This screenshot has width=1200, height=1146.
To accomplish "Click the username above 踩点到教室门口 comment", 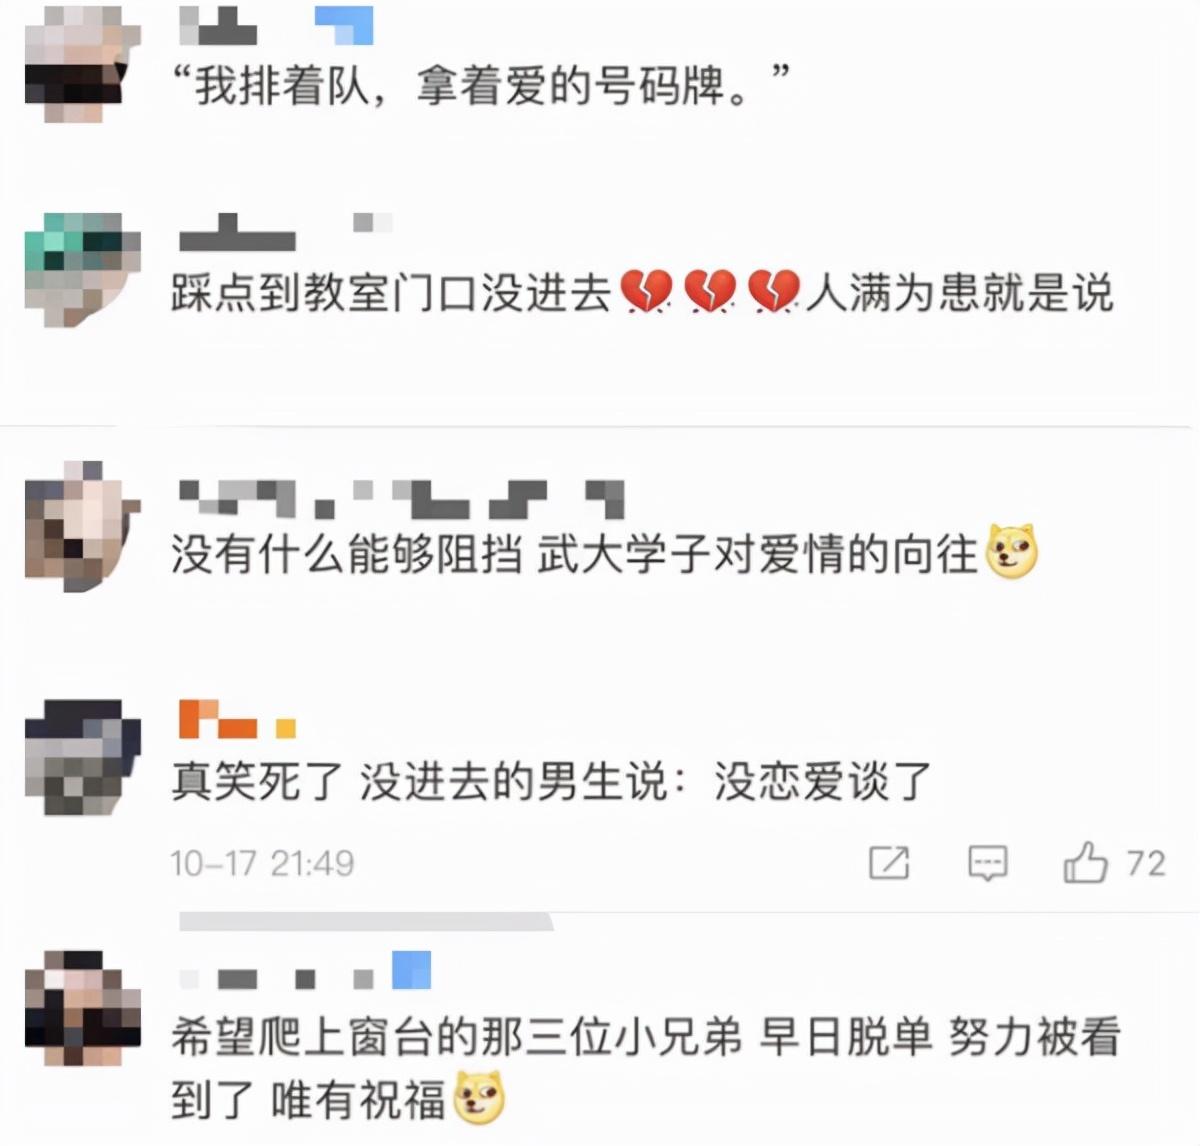I will click(286, 230).
